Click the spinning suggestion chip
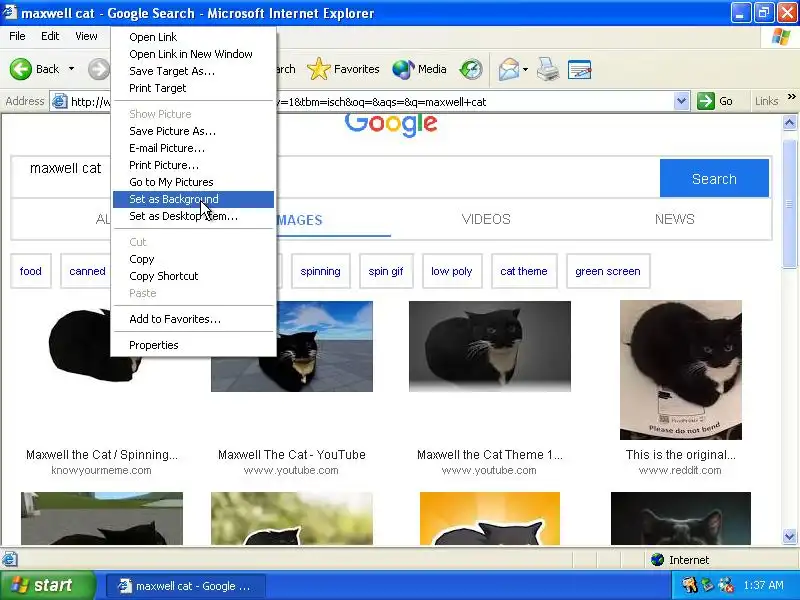The image size is (800, 600). (320, 271)
